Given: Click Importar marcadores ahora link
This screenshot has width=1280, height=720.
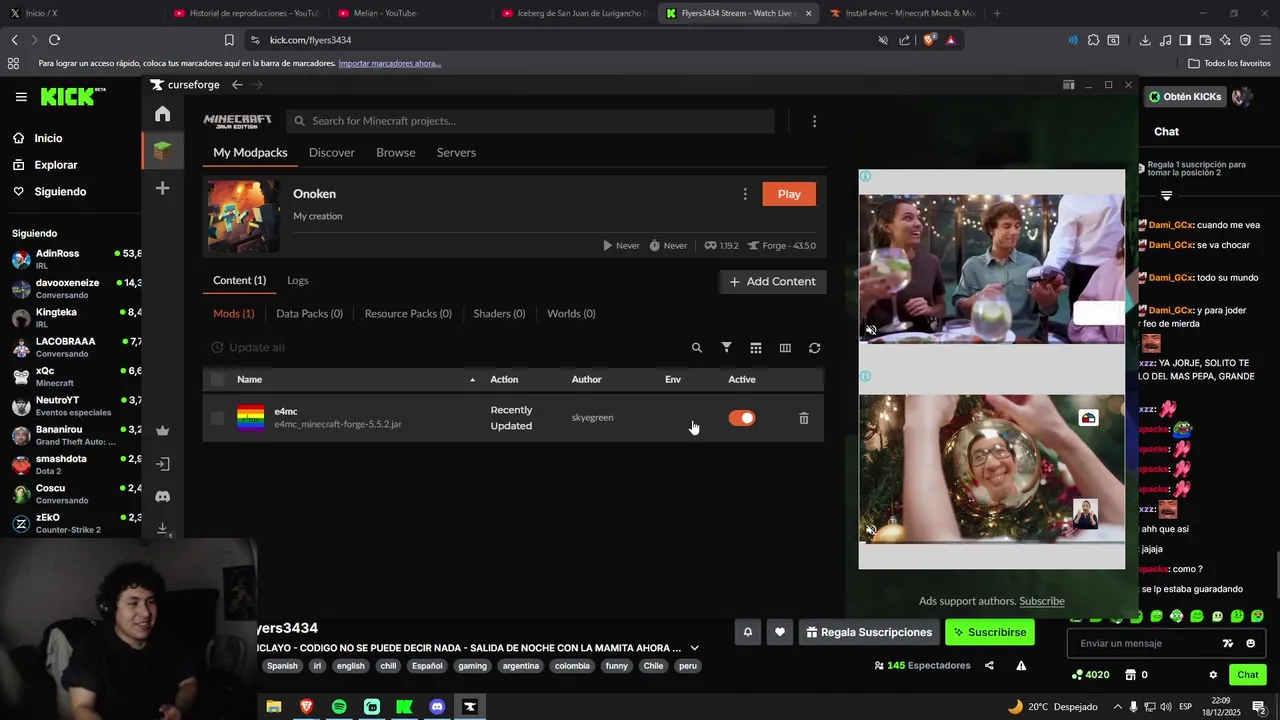Looking at the screenshot, I should 389,63.
